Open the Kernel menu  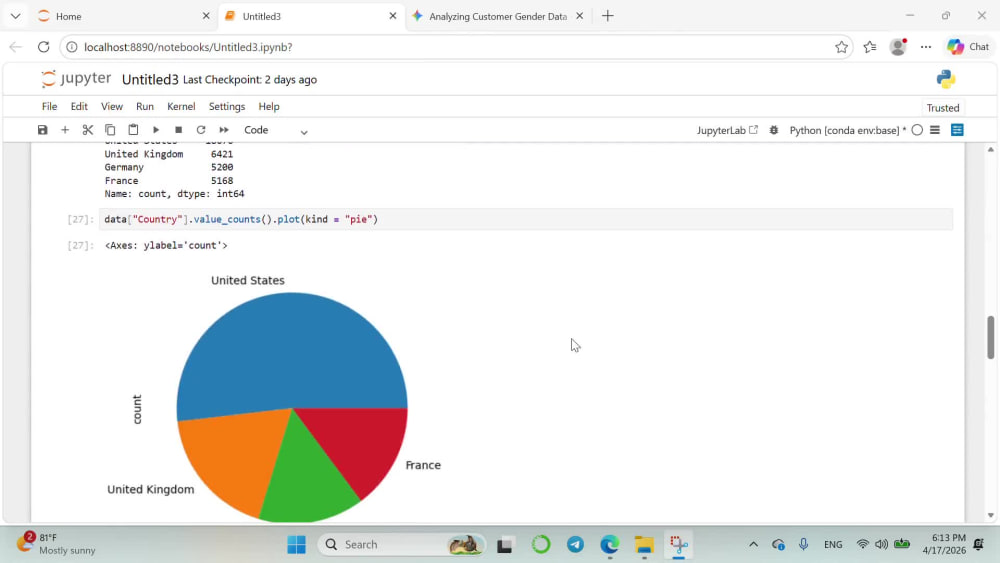181,106
